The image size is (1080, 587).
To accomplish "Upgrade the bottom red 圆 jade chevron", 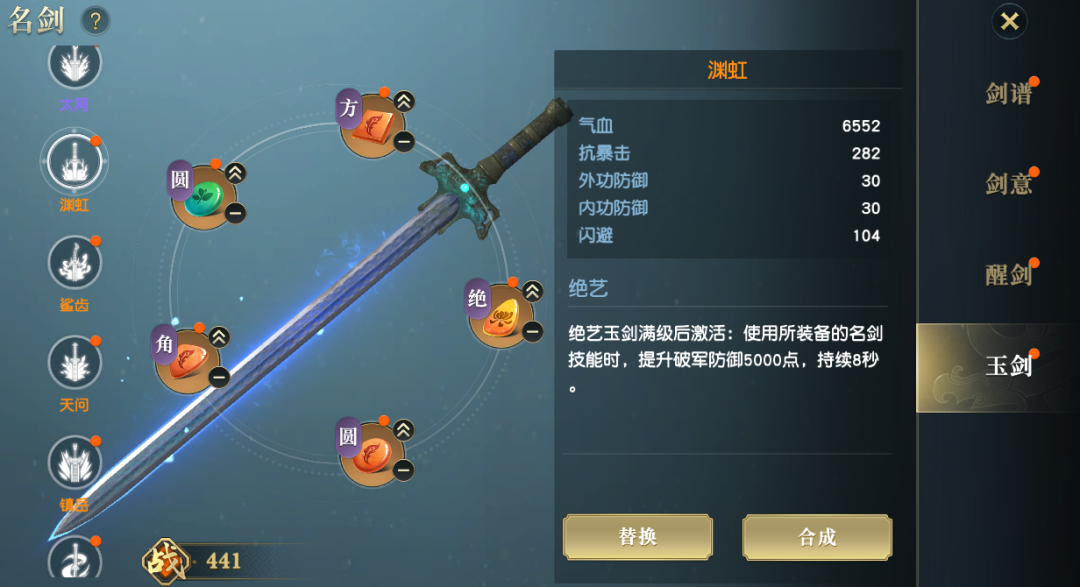I will pyautogui.click(x=404, y=430).
